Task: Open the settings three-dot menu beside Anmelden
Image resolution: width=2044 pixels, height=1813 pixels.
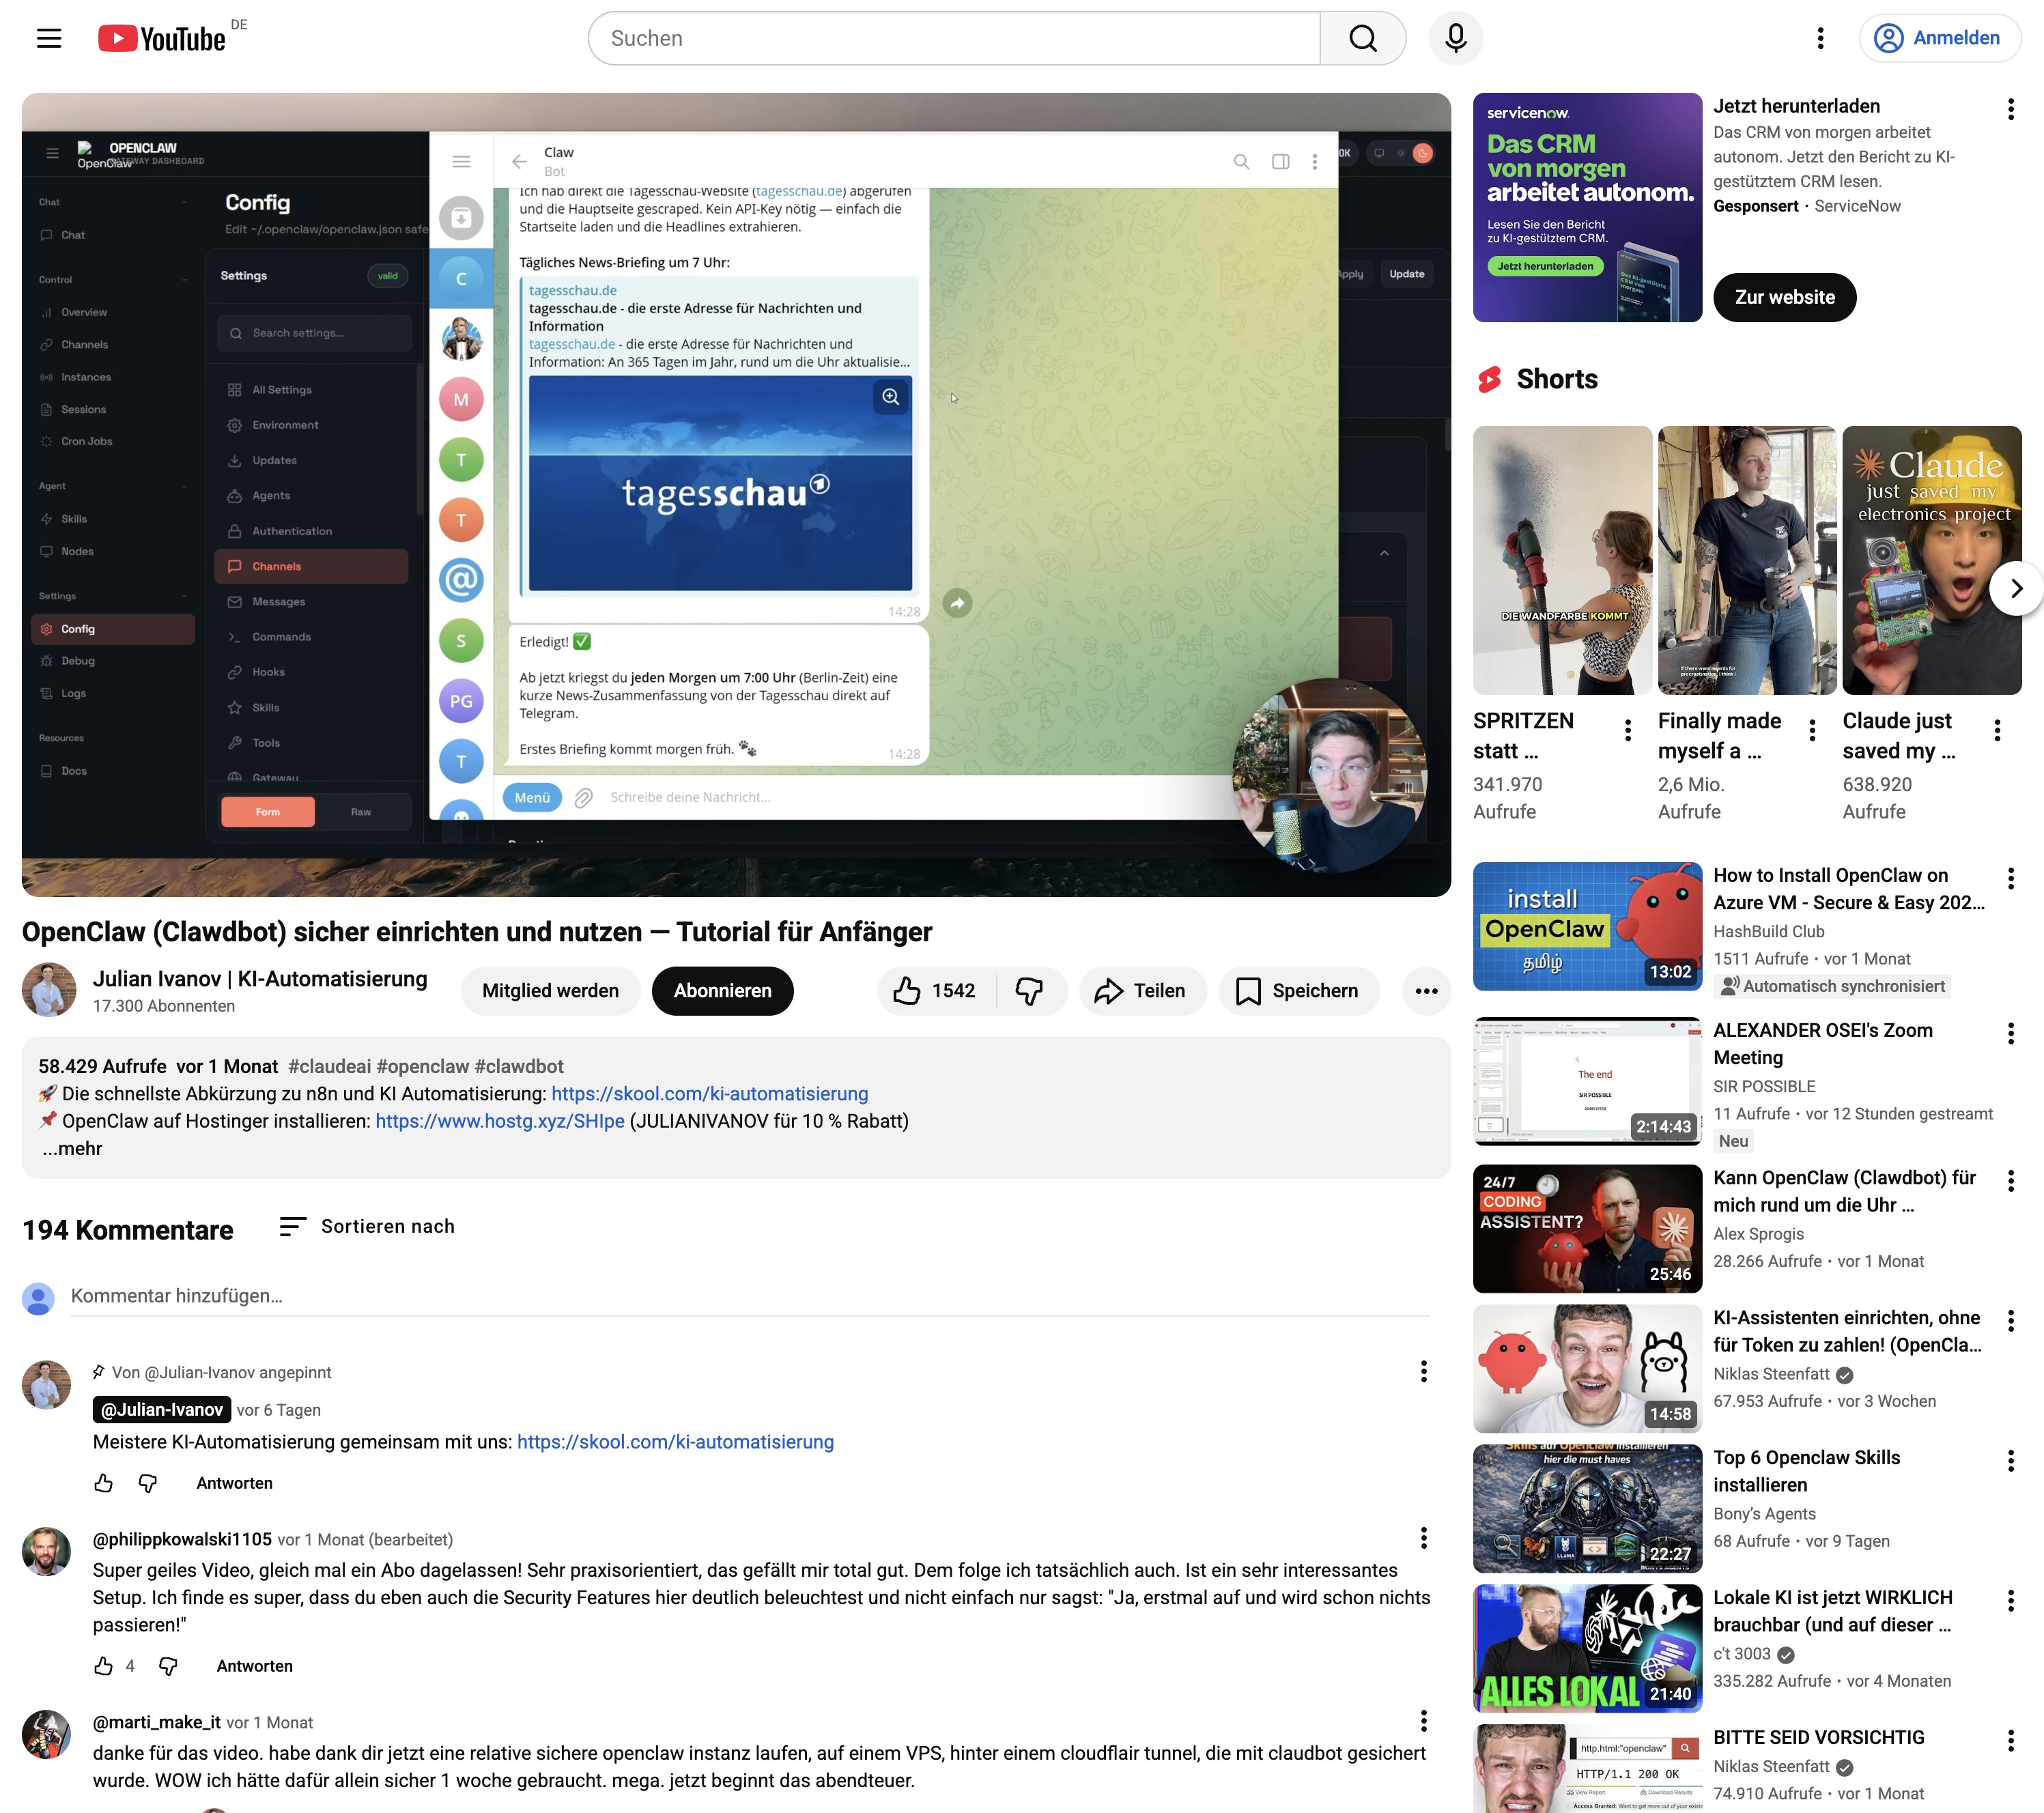Action: [1820, 38]
